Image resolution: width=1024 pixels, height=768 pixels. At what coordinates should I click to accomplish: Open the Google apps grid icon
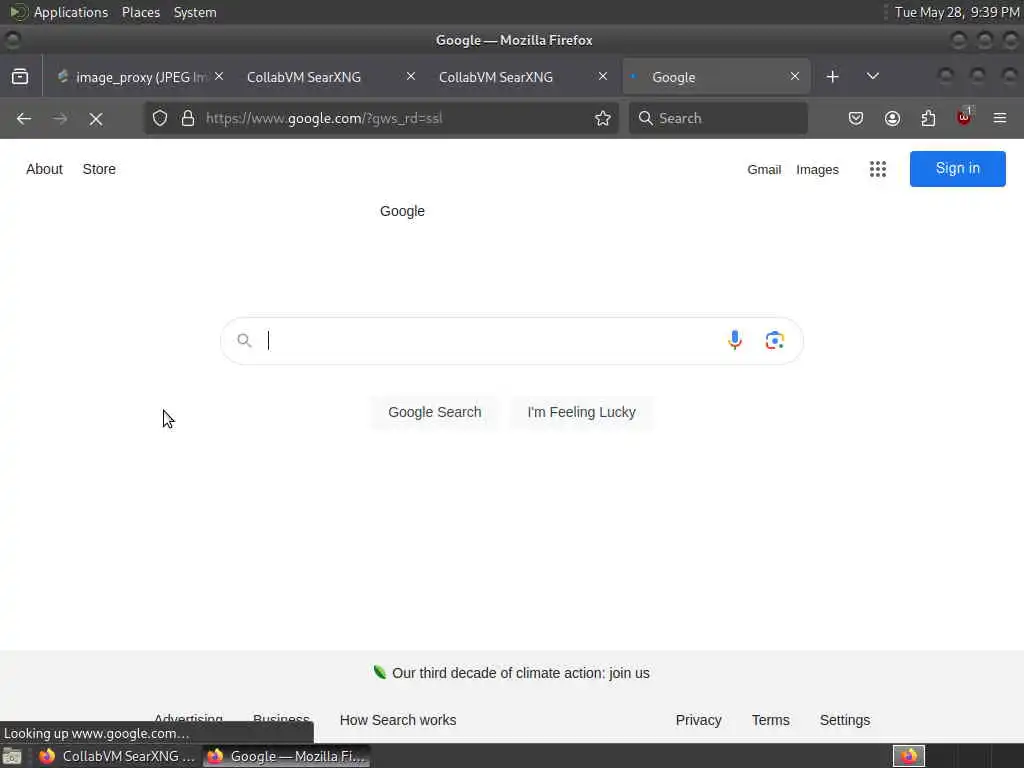click(878, 169)
